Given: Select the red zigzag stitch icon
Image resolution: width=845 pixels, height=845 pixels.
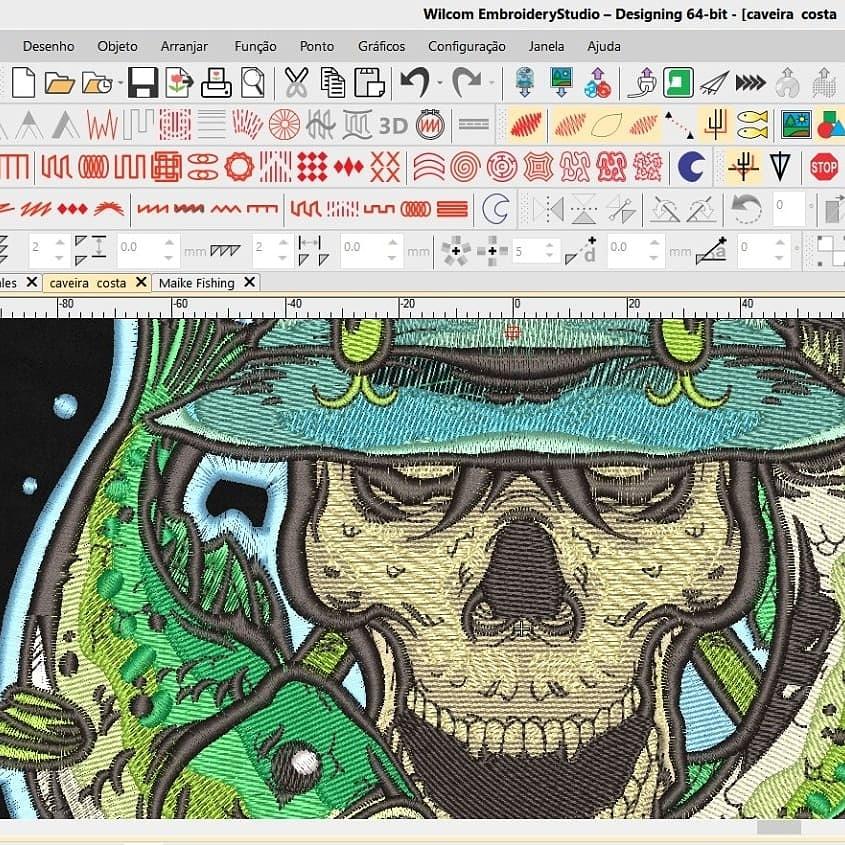Looking at the screenshot, I should 102,124.
